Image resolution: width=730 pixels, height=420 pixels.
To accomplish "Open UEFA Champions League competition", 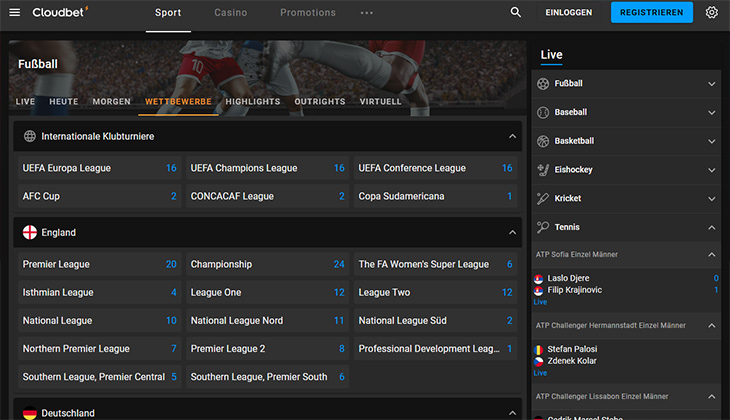I will (267, 168).
